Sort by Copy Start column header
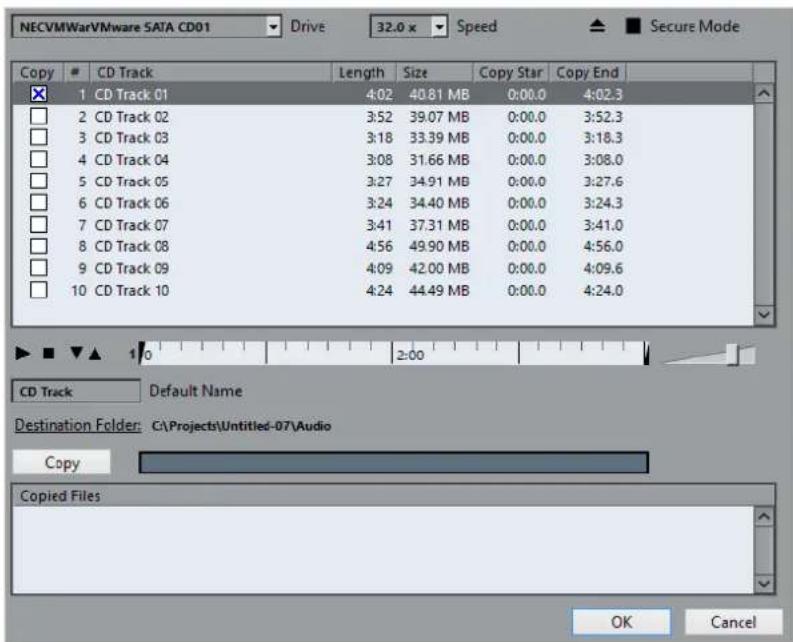Viewport: 793px width, 642px height. (x=511, y=72)
